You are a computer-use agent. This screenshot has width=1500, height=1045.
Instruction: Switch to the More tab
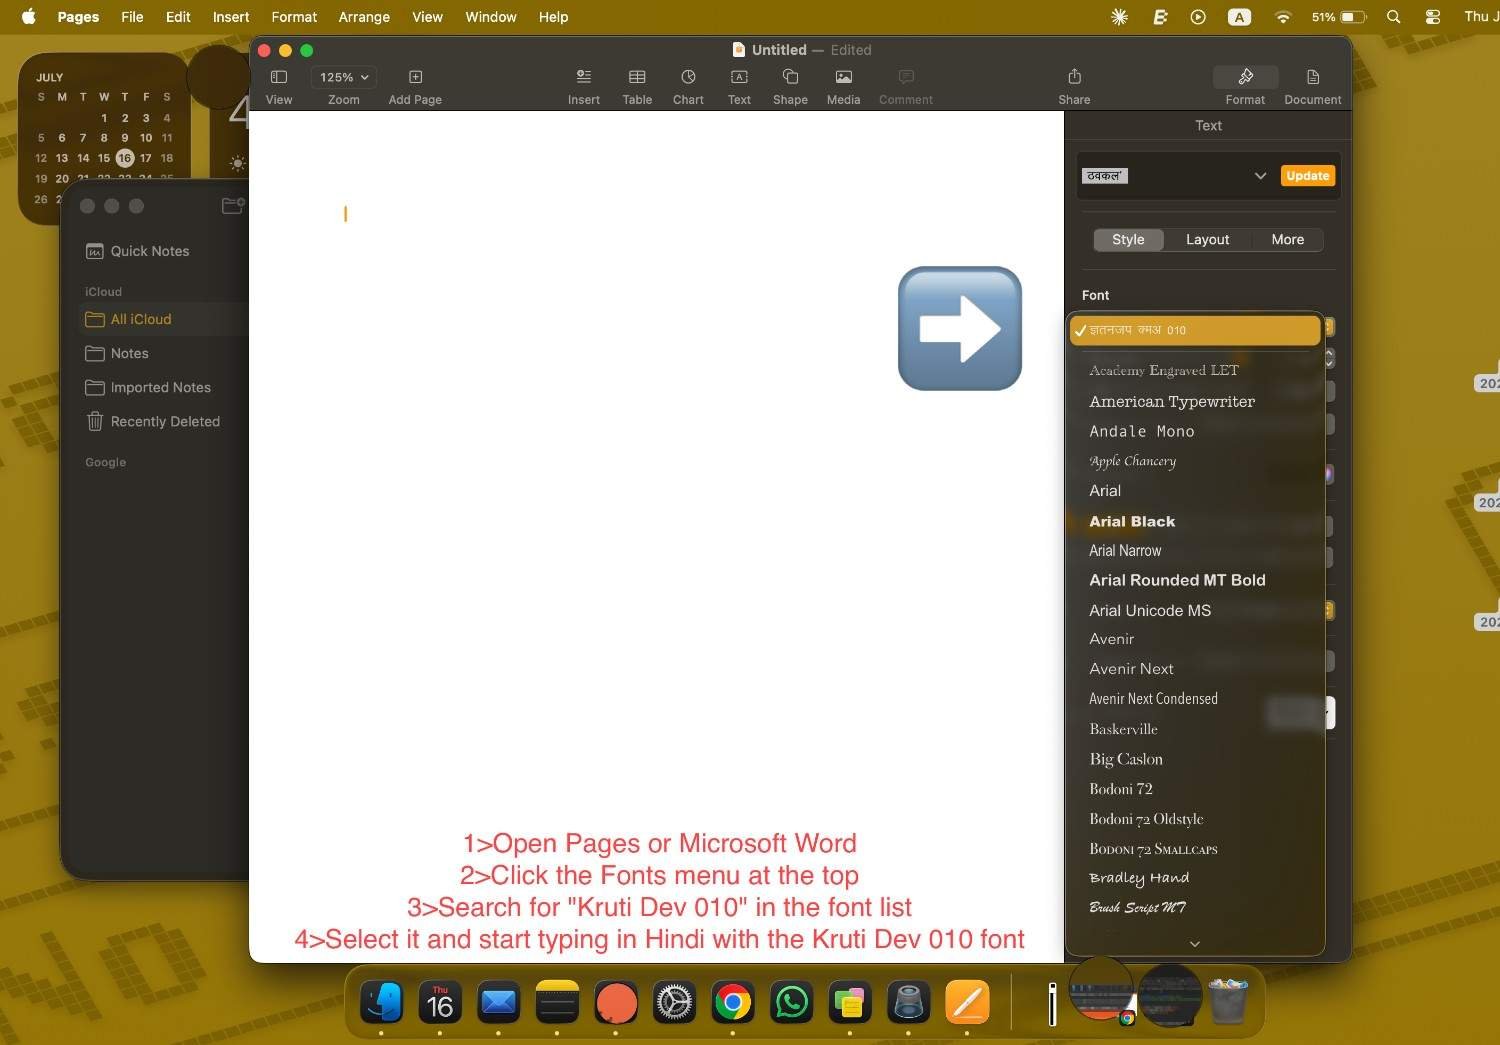tap(1287, 240)
